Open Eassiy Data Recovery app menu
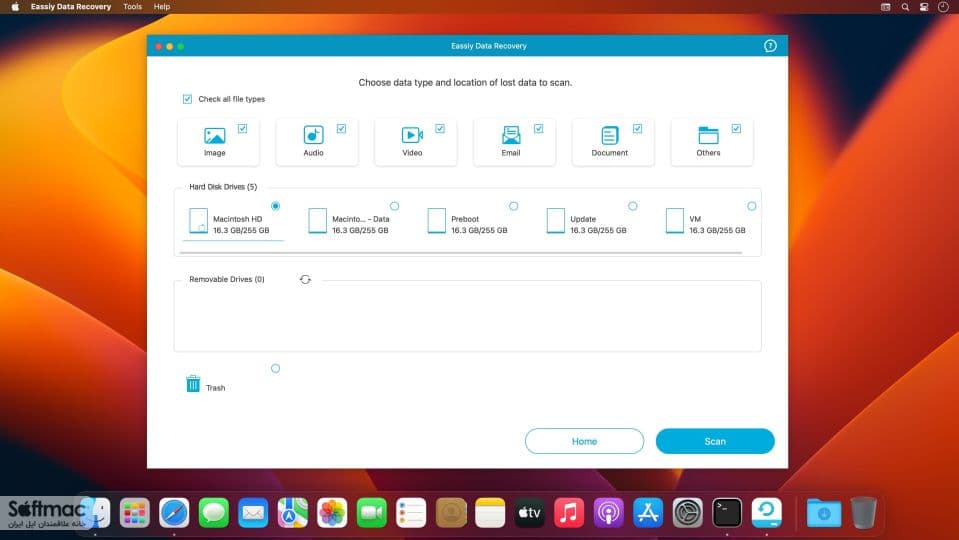The width and height of the screenshot is (959, 540). click(x=71, y=7)
